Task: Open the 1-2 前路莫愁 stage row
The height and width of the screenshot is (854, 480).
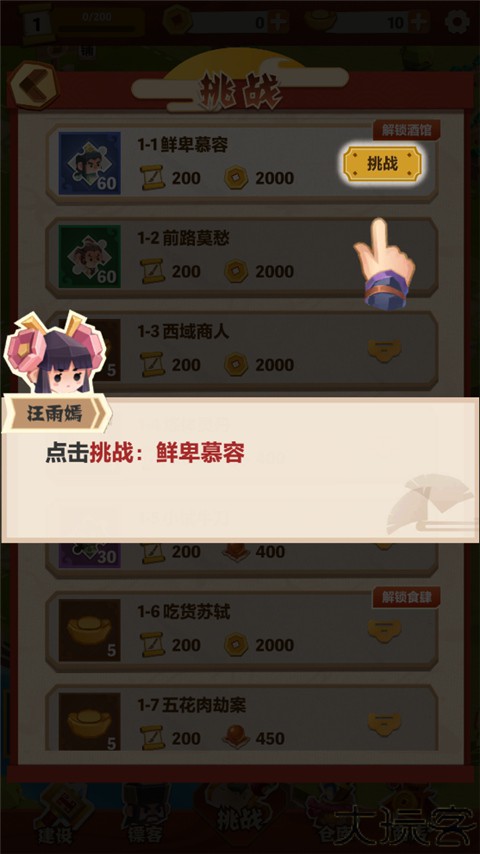Action: click(241, 257)
